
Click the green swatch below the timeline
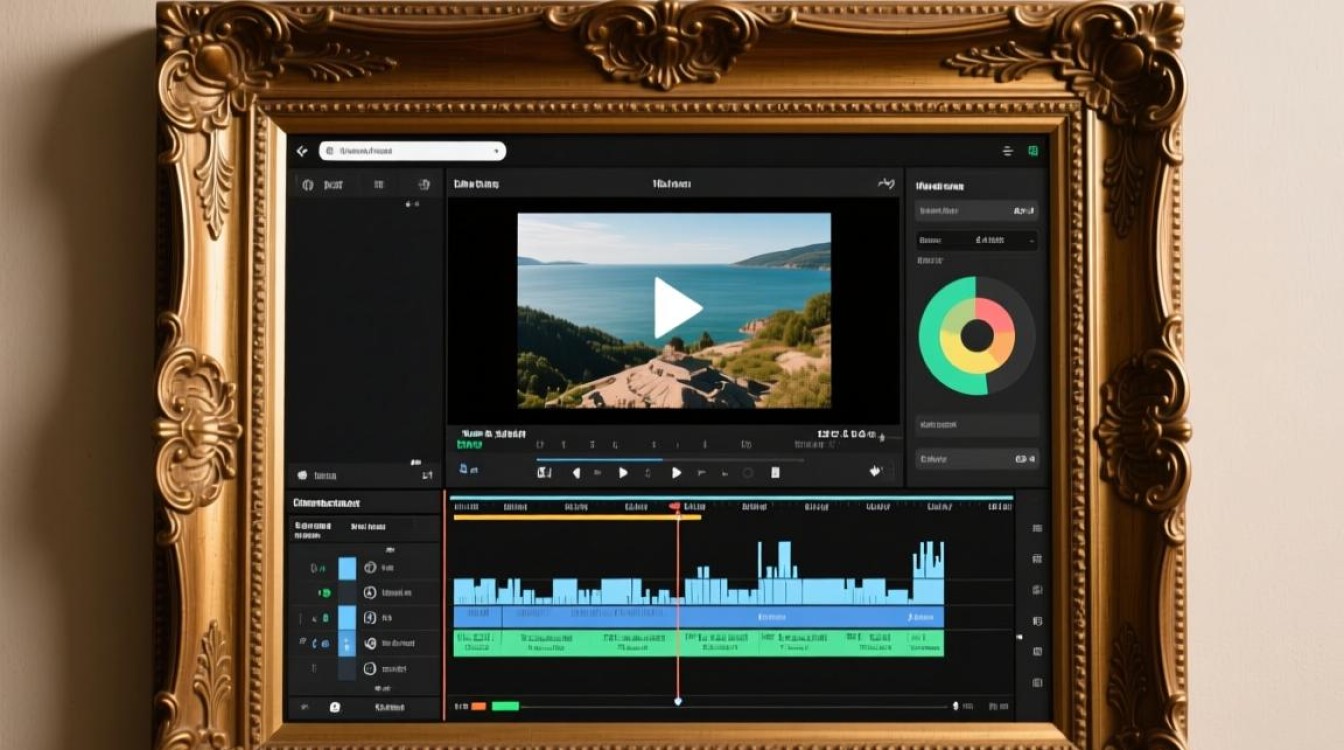505,706
